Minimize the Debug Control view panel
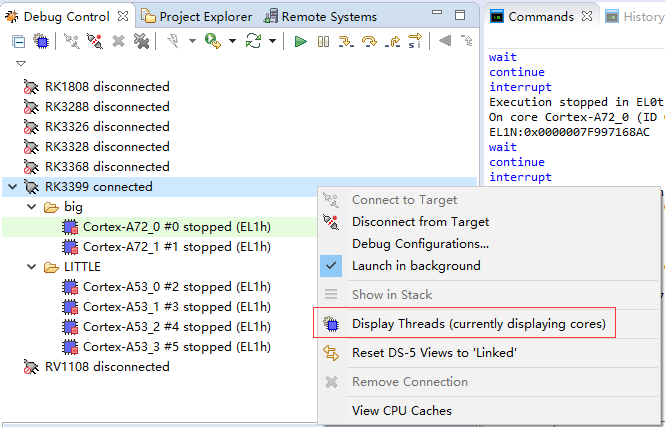This screenshot has width=665, height=427. pyautogui.click(x=437, y=13)
